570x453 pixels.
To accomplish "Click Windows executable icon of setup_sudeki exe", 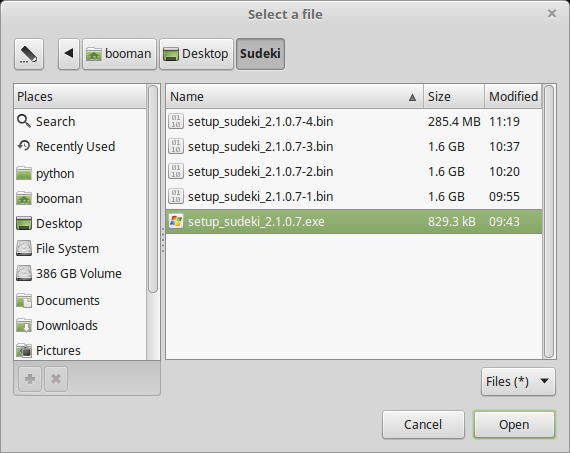I will coord(176,221).
